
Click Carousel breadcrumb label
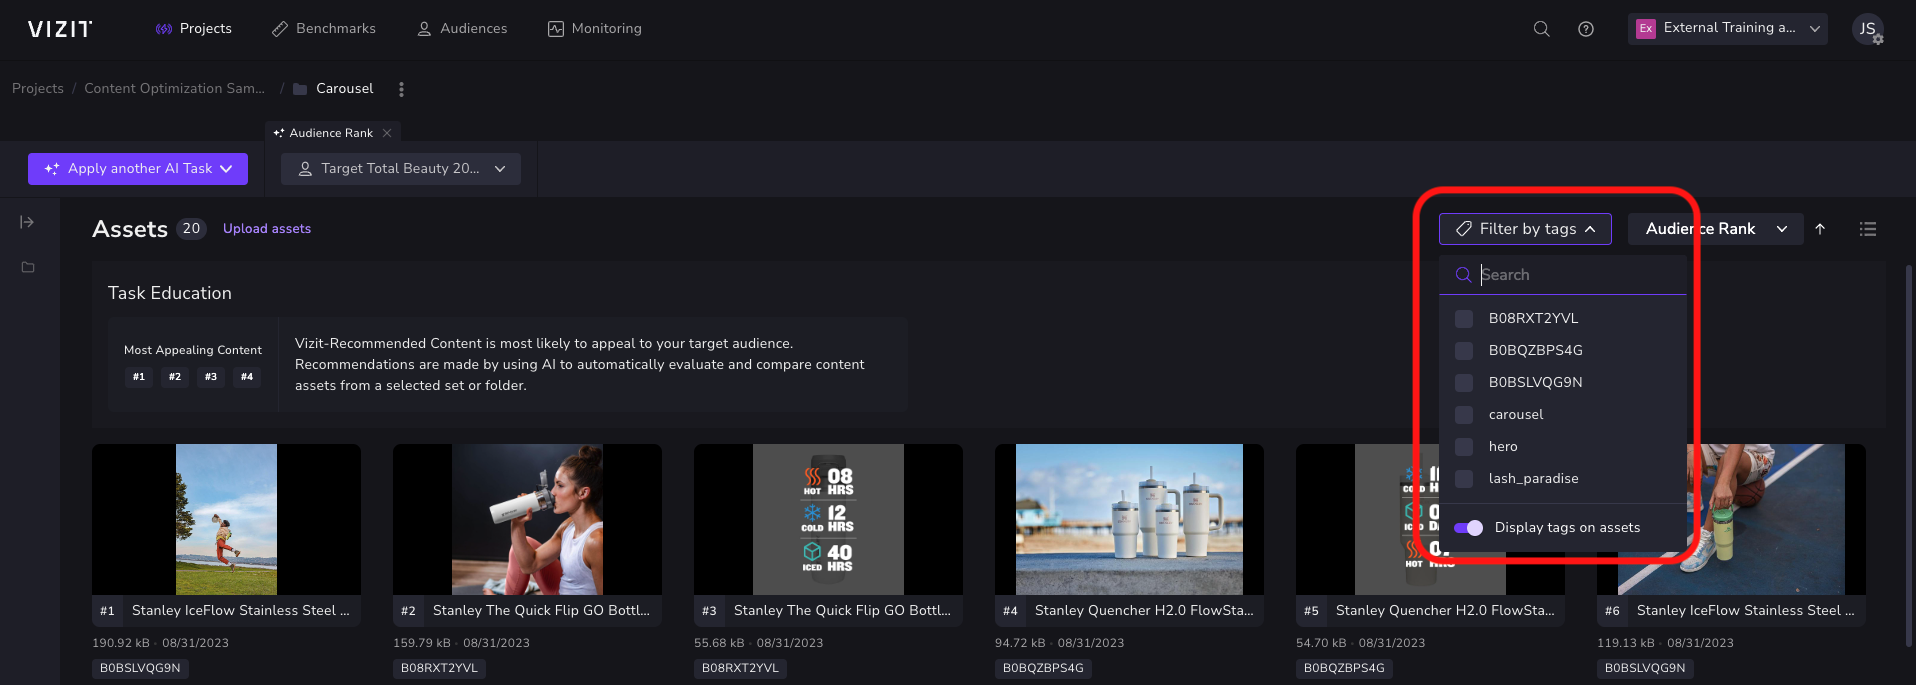345,89
